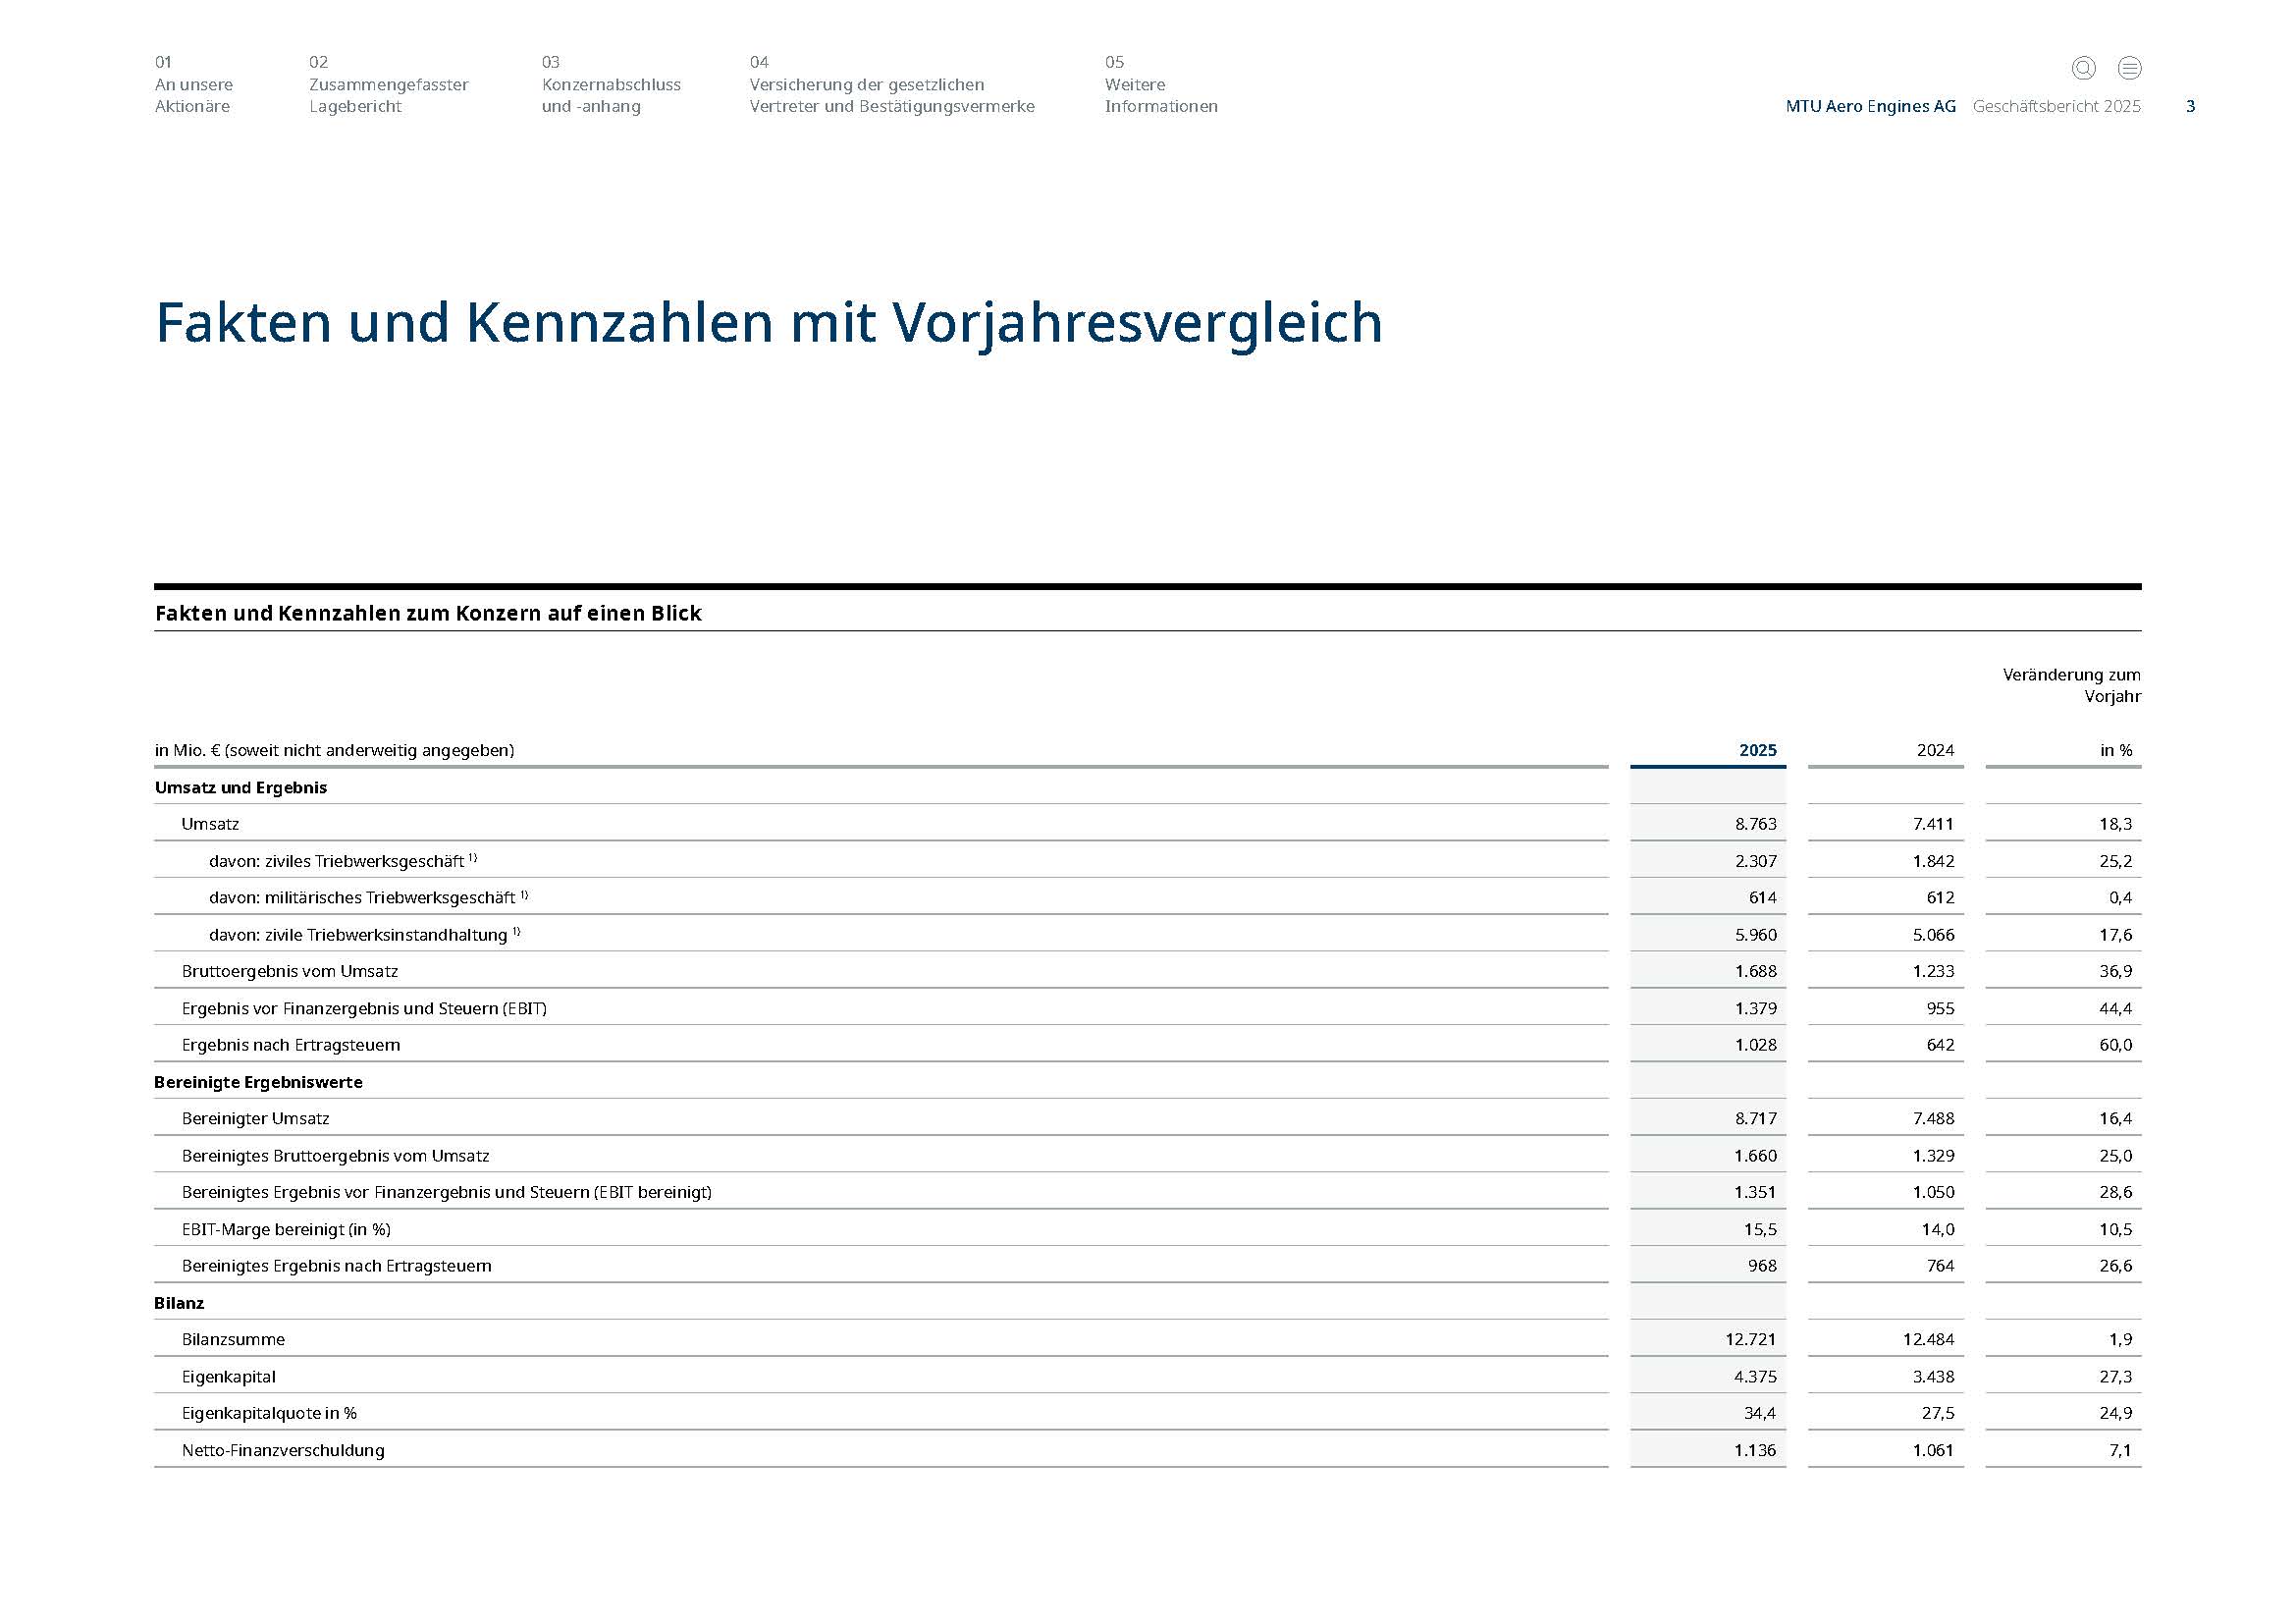Click the 'in %' column header
The width and height of the screenshot is (2296, 1624).
[2116, 750]
